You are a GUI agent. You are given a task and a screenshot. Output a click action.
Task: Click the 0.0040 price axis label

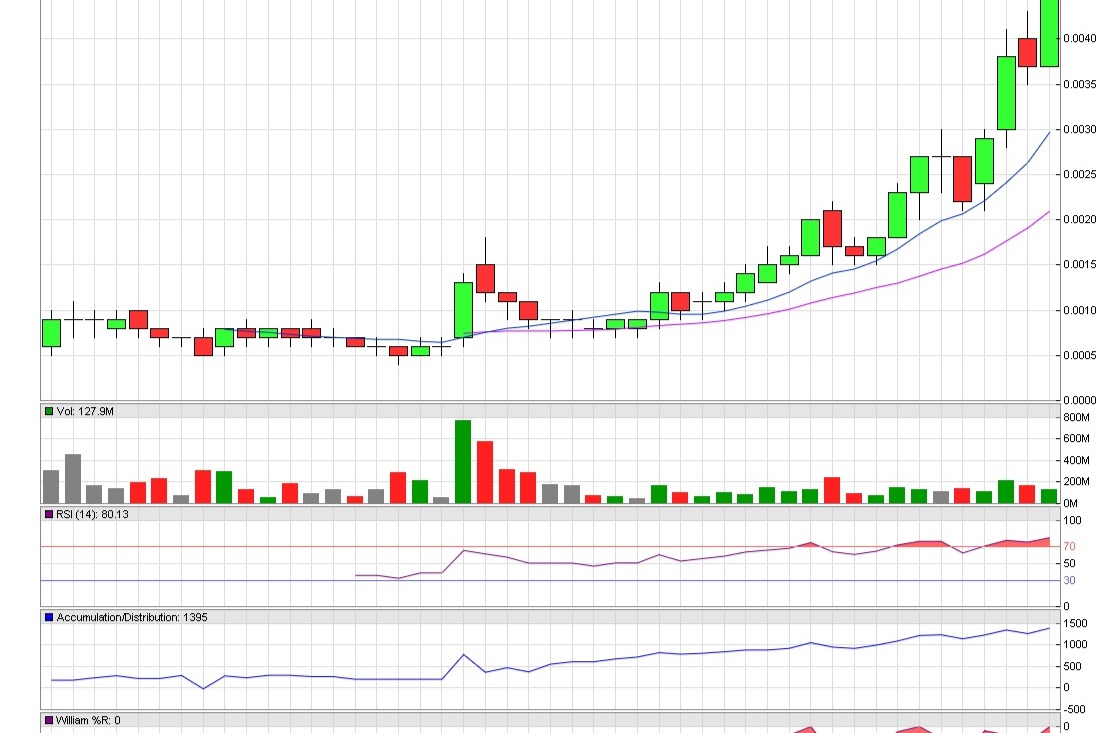coord(1080,39)
